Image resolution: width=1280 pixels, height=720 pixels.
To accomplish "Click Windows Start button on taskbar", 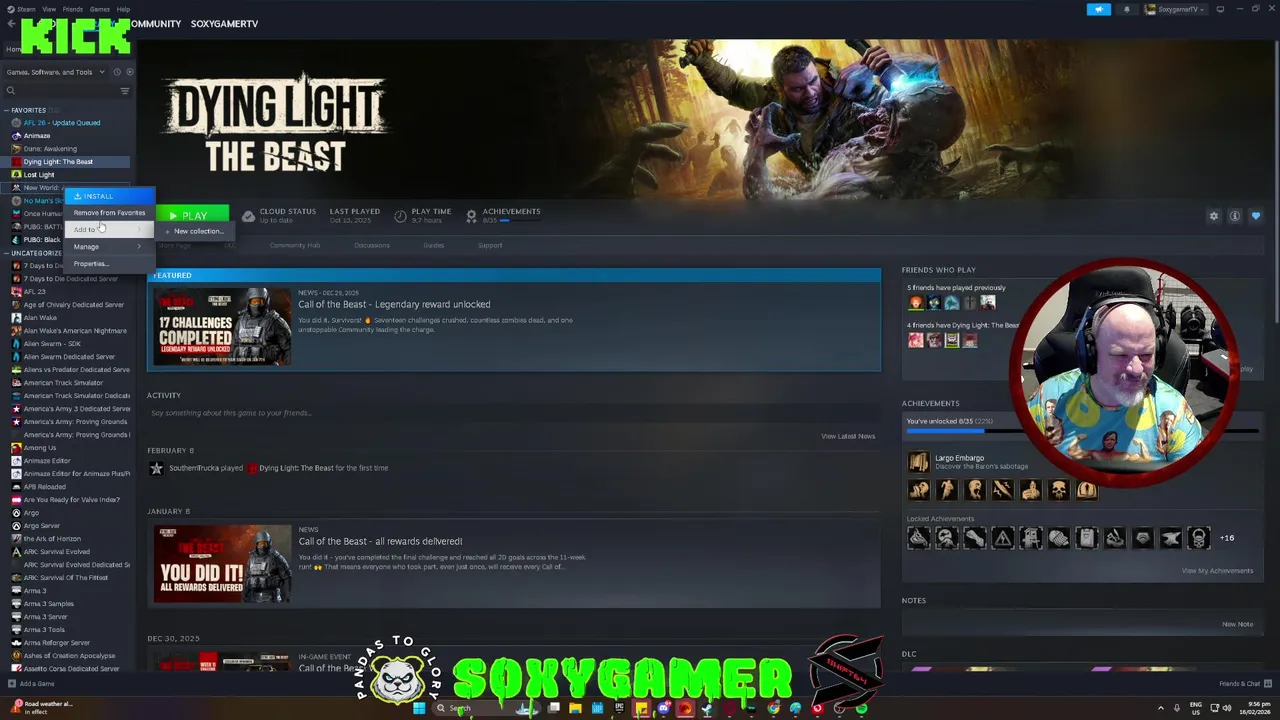I will pyautogui.click(x=419, y=708).
